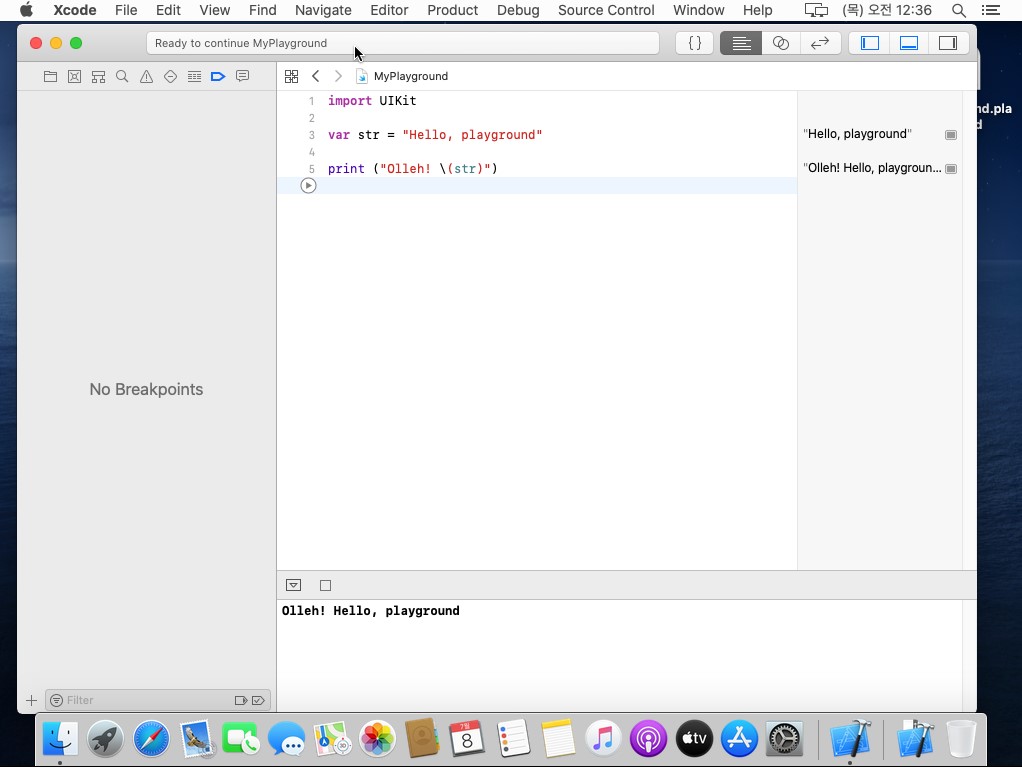
Task: Open the Debug navigator
Action: tap(194, 76)
